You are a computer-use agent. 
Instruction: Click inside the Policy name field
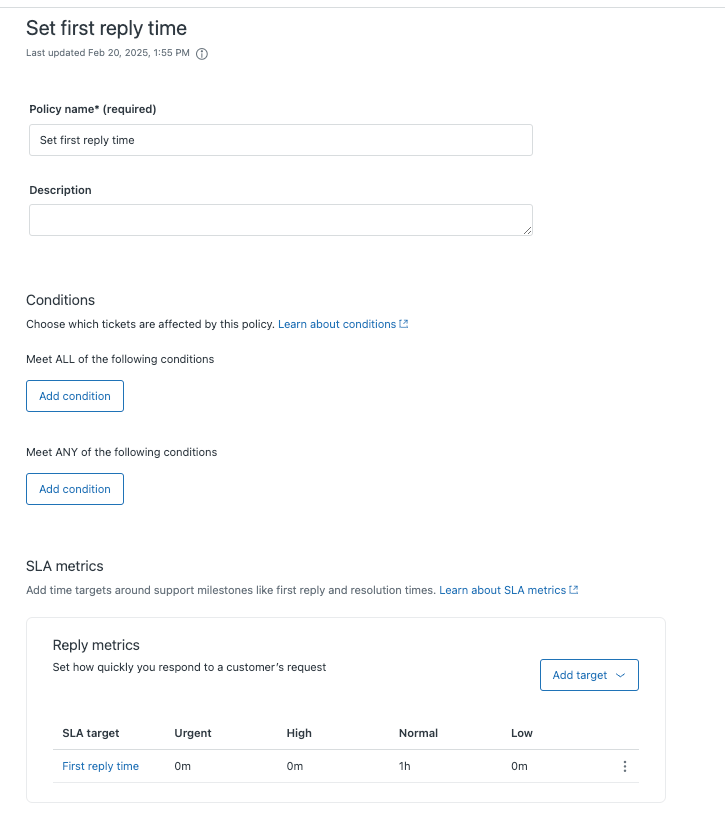pos(280,140)
